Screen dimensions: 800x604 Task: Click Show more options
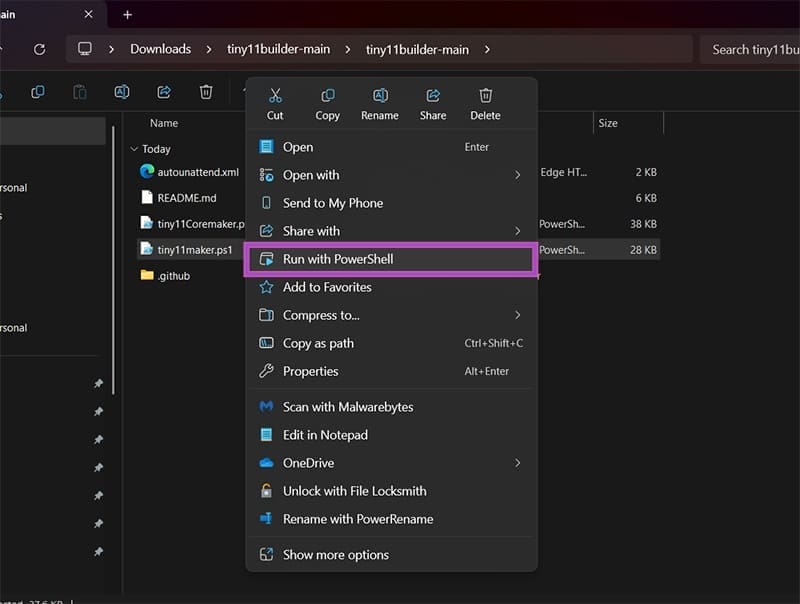pos(335,555)
